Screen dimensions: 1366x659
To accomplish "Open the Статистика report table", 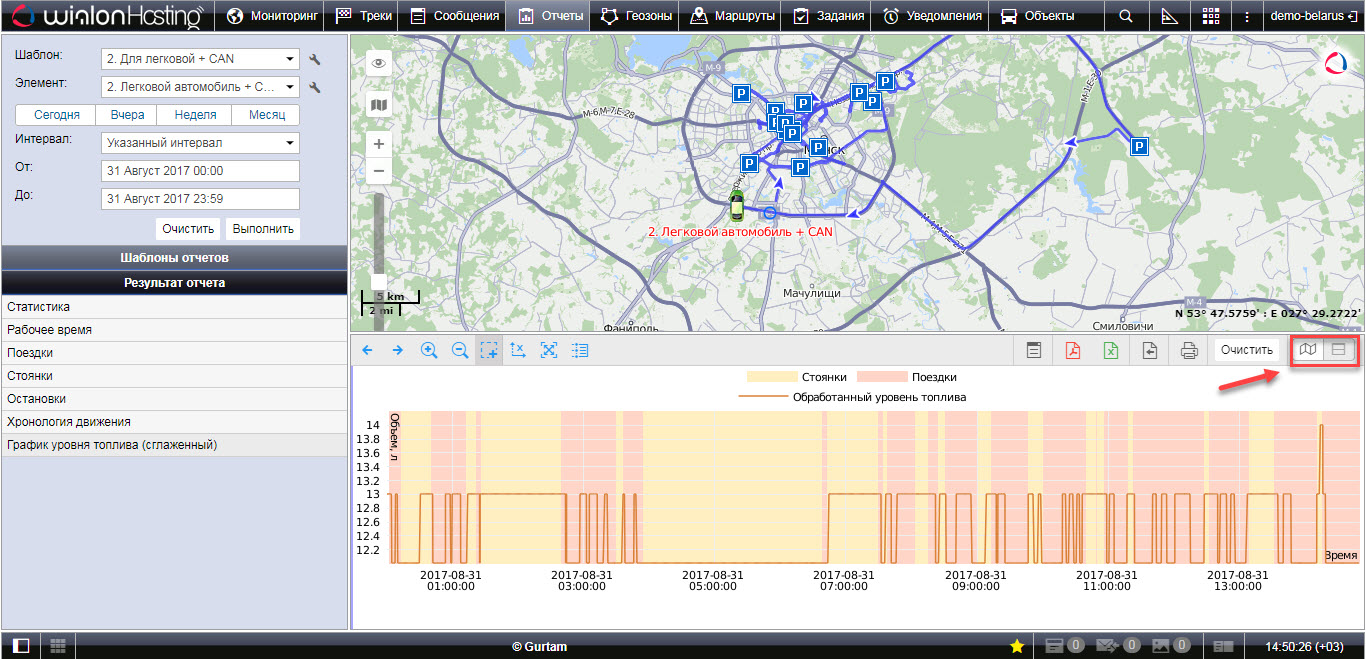I will point(174,307).
